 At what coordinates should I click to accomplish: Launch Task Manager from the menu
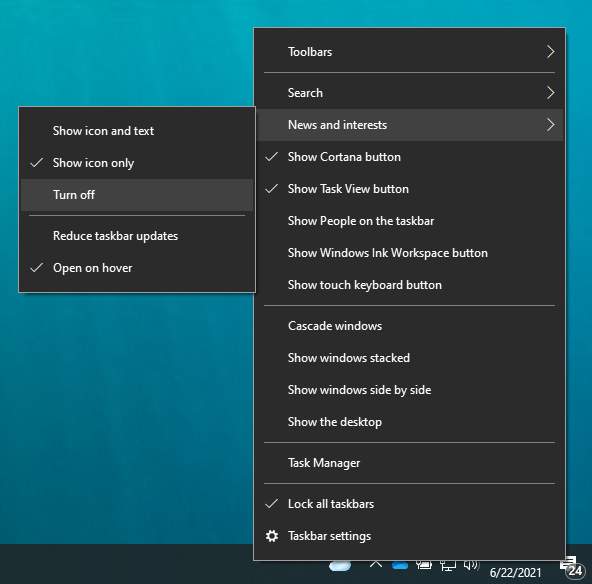pyautogui.click(x=410, y=463)
